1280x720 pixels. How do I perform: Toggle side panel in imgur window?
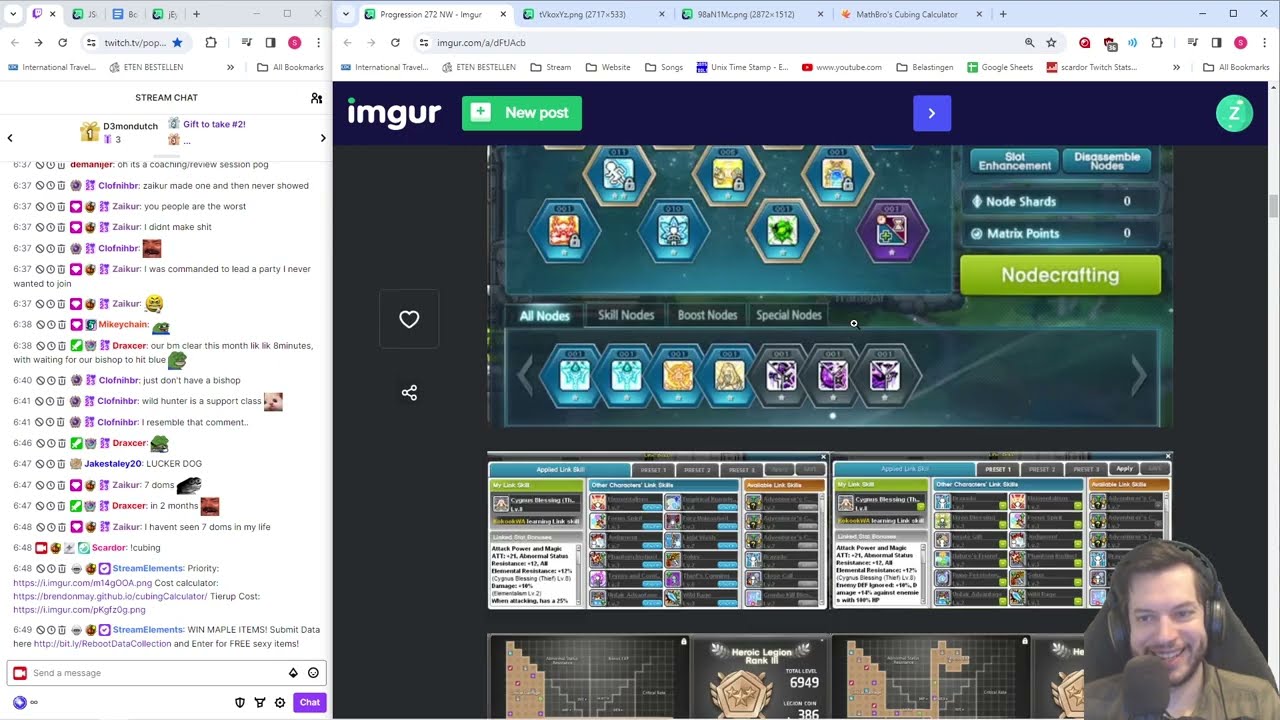1216,43
